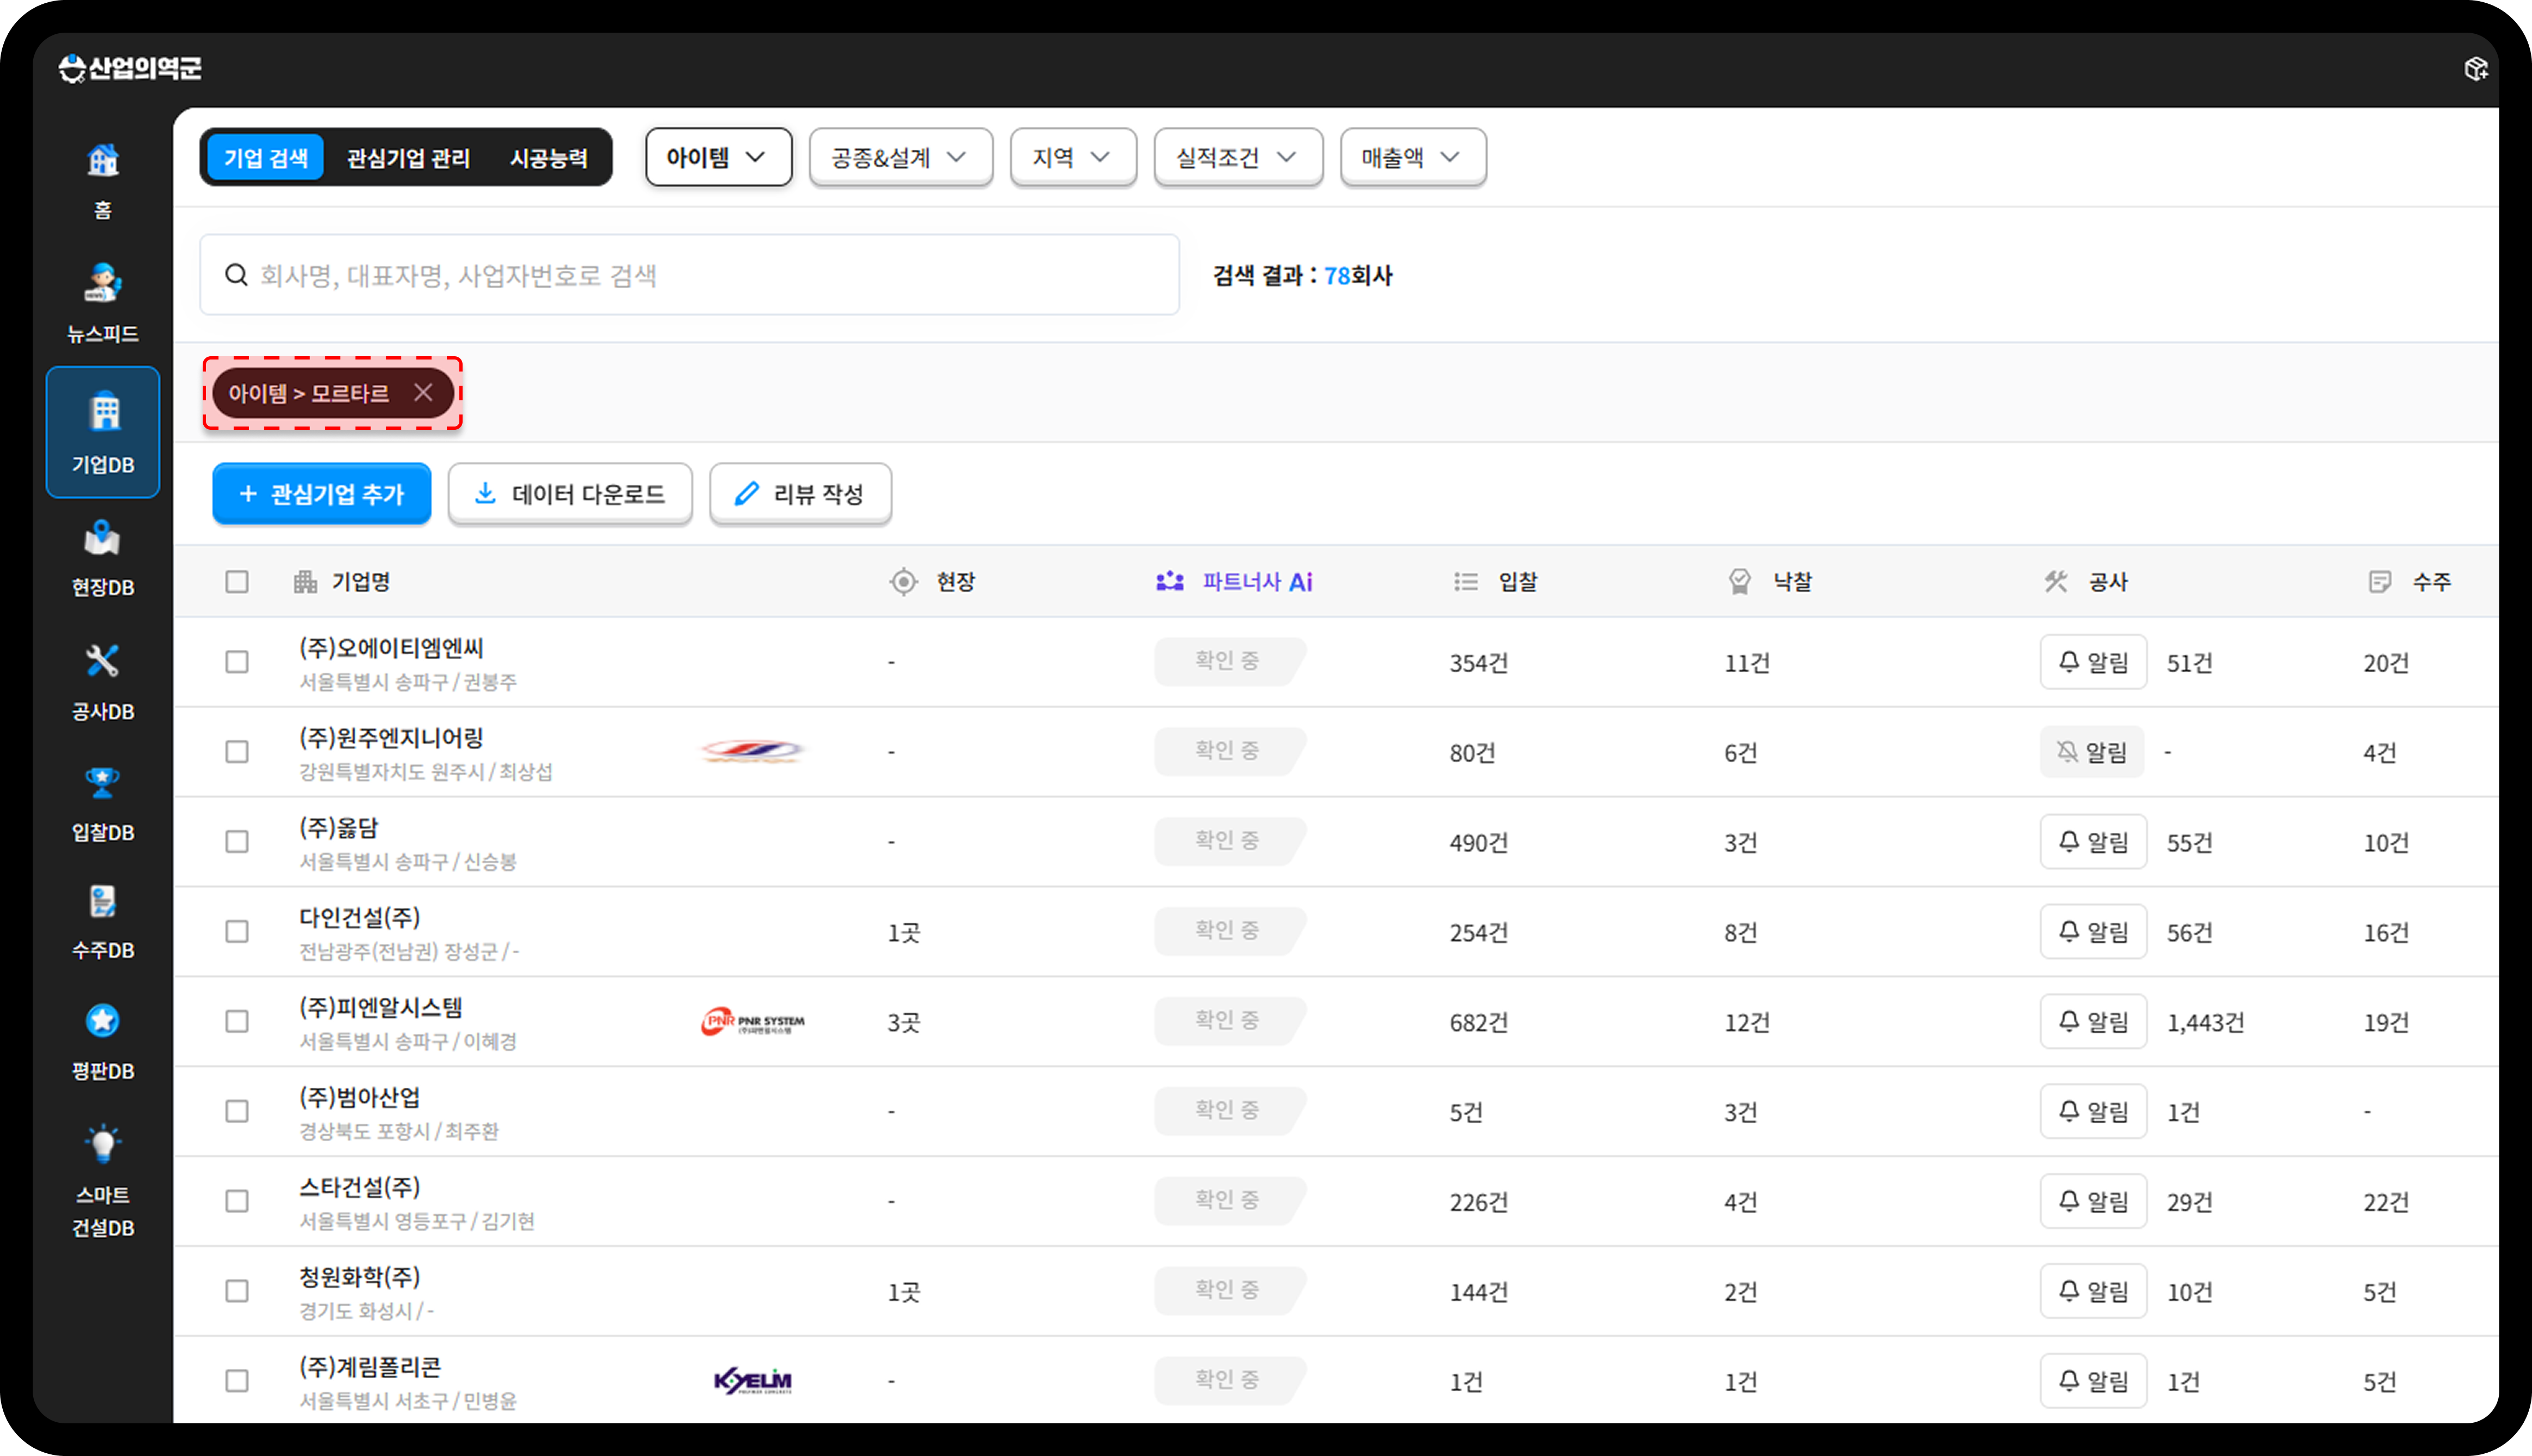The height and width of the screenshot is (1456, 2532).
Task: Switch to the 관심기업 관리 tab
Action: pyautogui.click(x=408, y=158)
